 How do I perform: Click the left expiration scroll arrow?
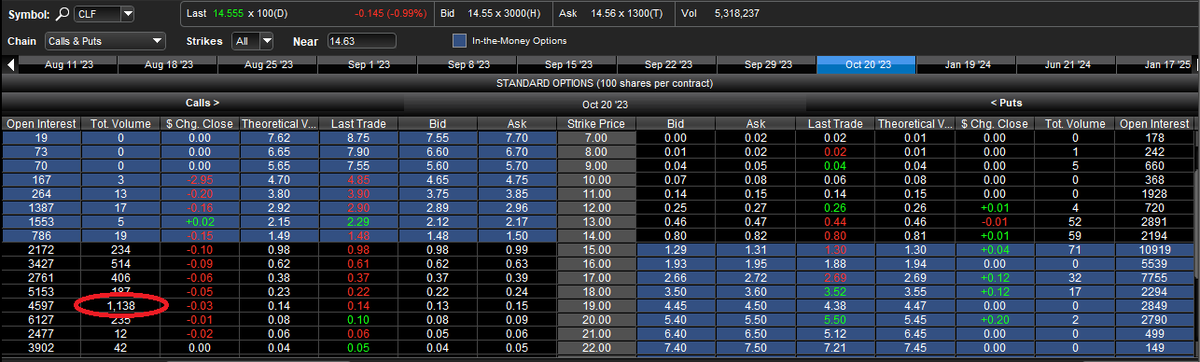[11, 64]
